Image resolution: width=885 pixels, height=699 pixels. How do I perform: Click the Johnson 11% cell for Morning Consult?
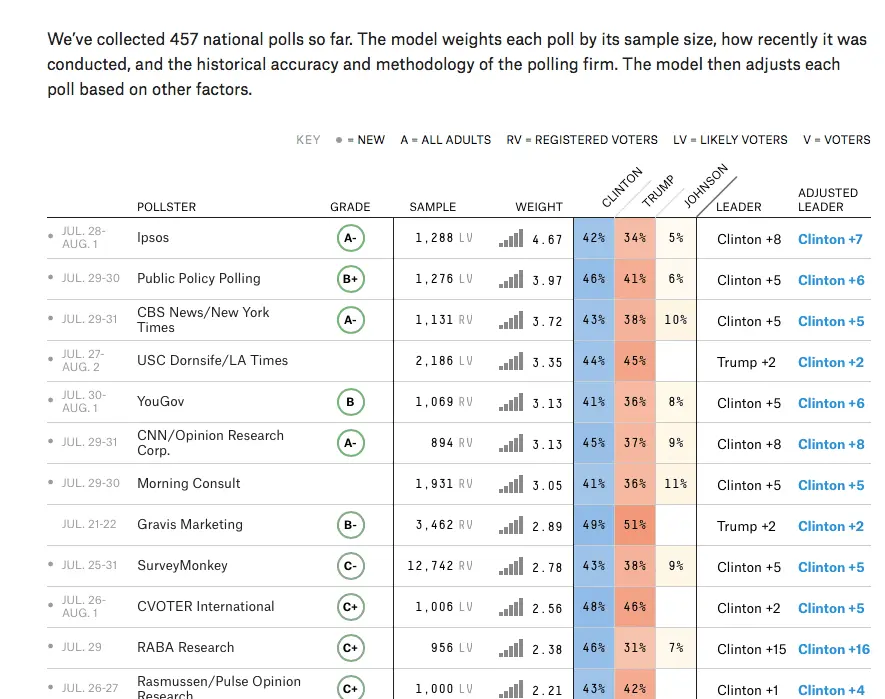click(x=676, y=484)
